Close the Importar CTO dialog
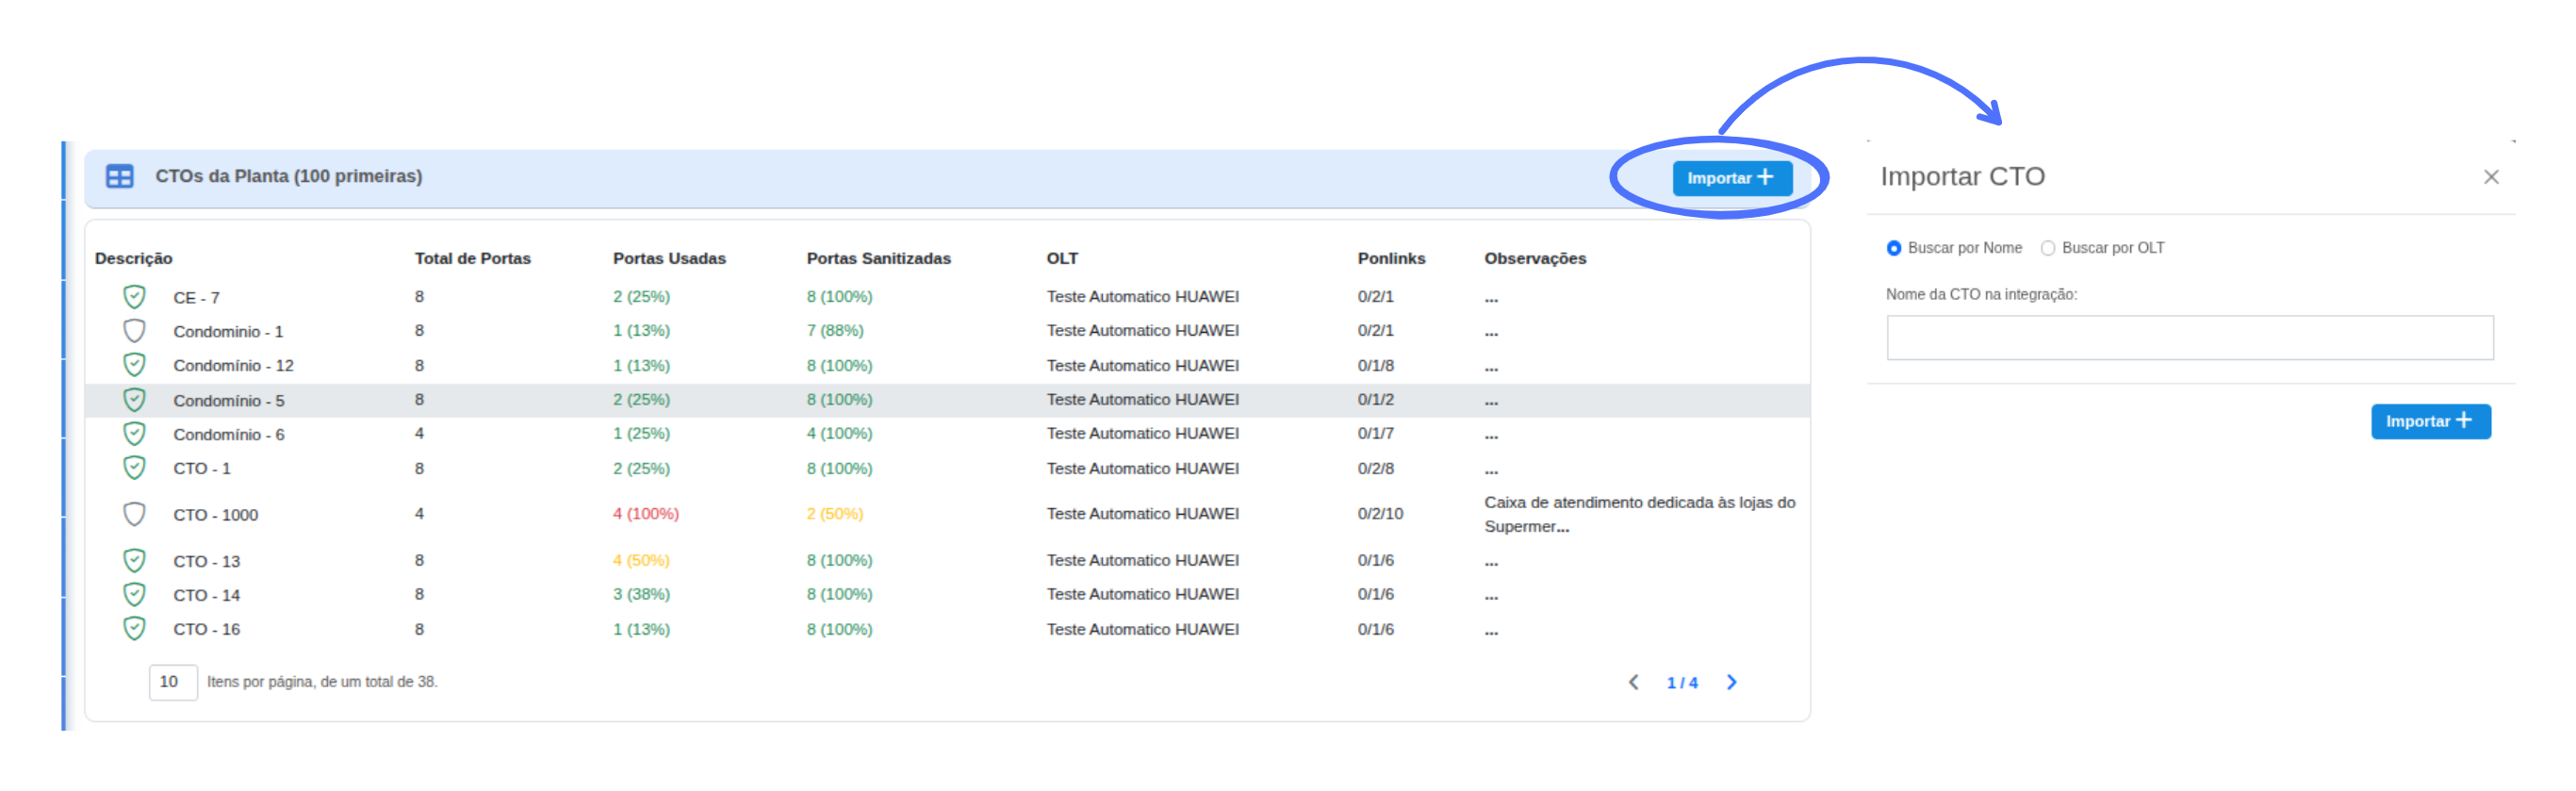The width and height of the screenshot is (2576, 791). [x=2491, y=177]
